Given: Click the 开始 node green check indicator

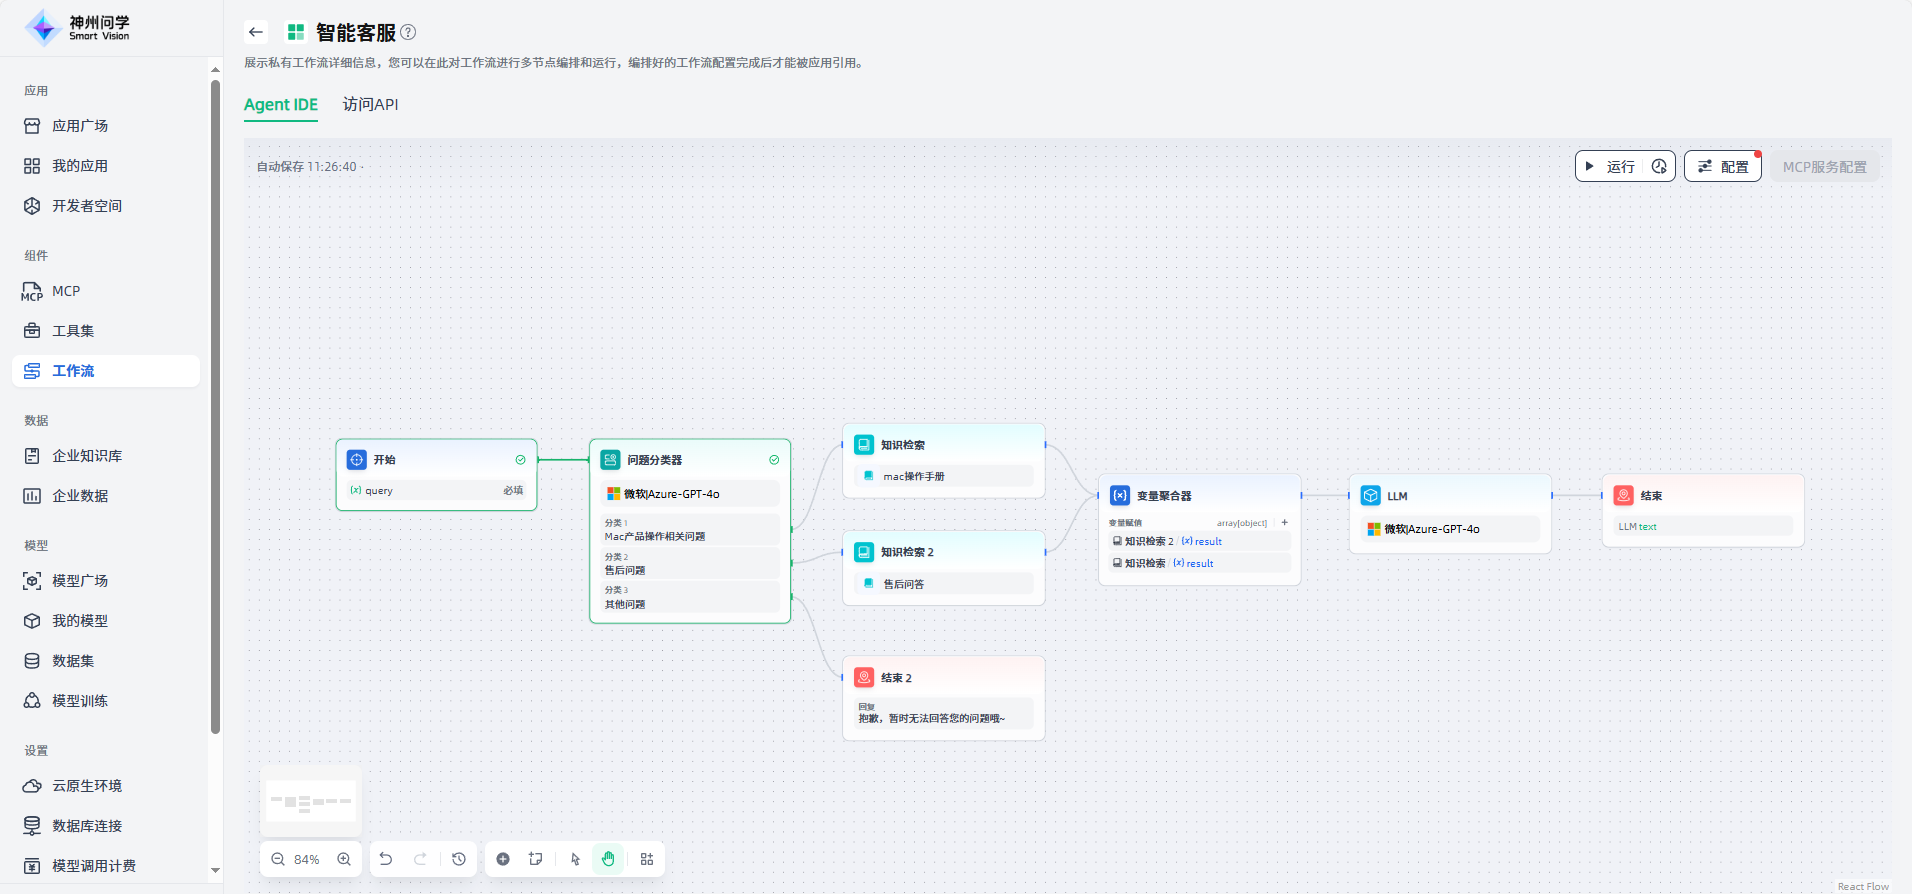Looking at the screenshot, I should coord(520,460).
